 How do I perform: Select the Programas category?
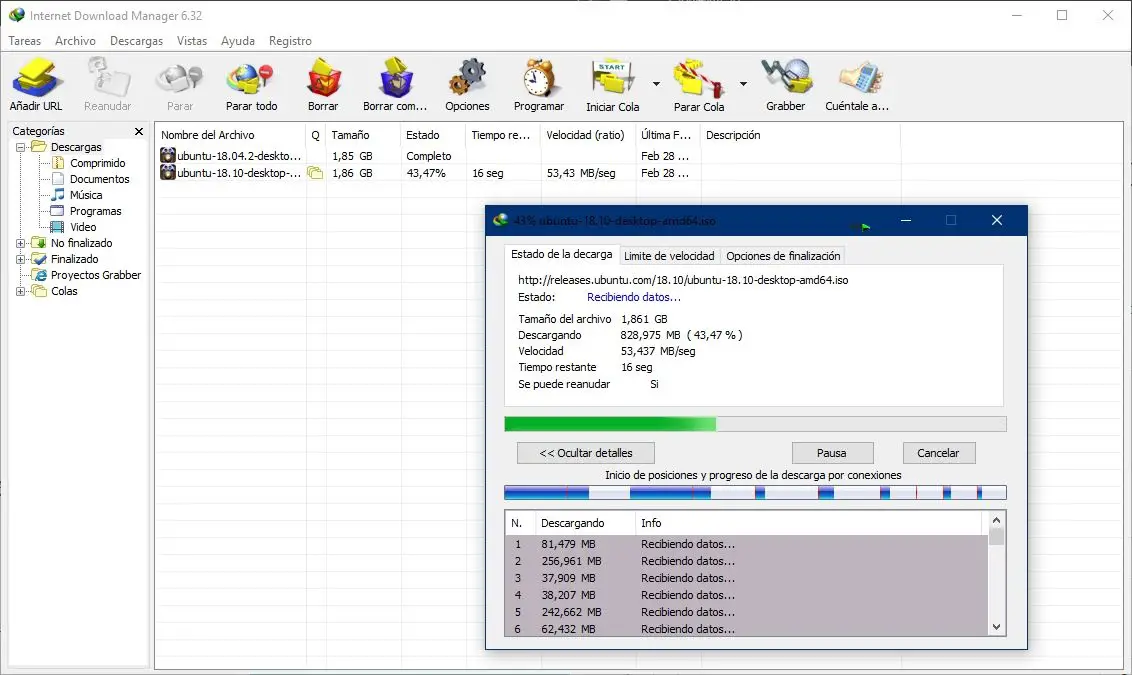pyautogui.click(x=95, y=211)
